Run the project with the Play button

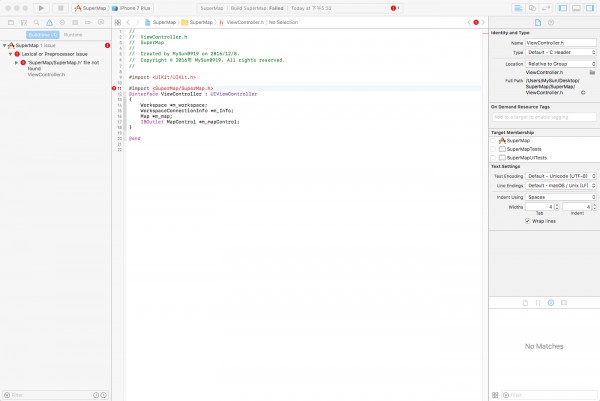41,8
